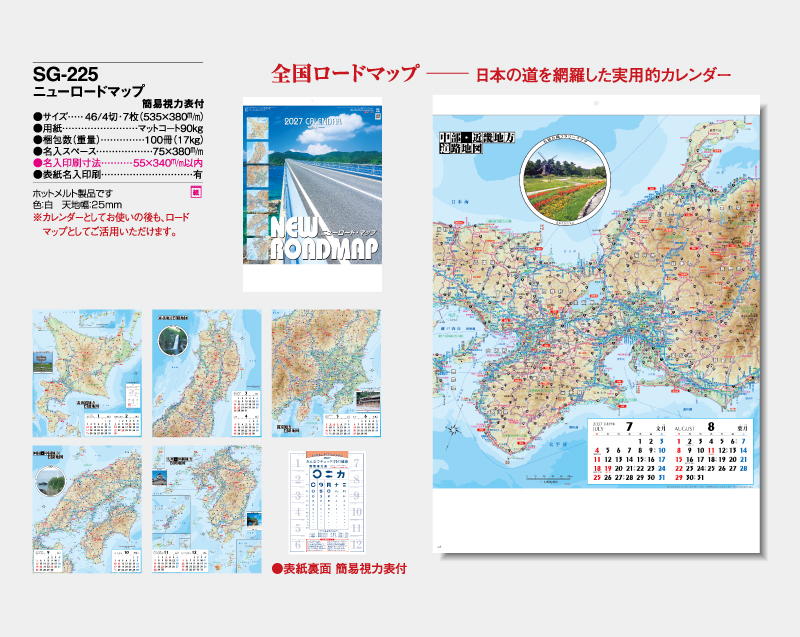Click the サイズ 46/4切・7枚 spec line
Screen dimensions: 800x637
[118, 117]
